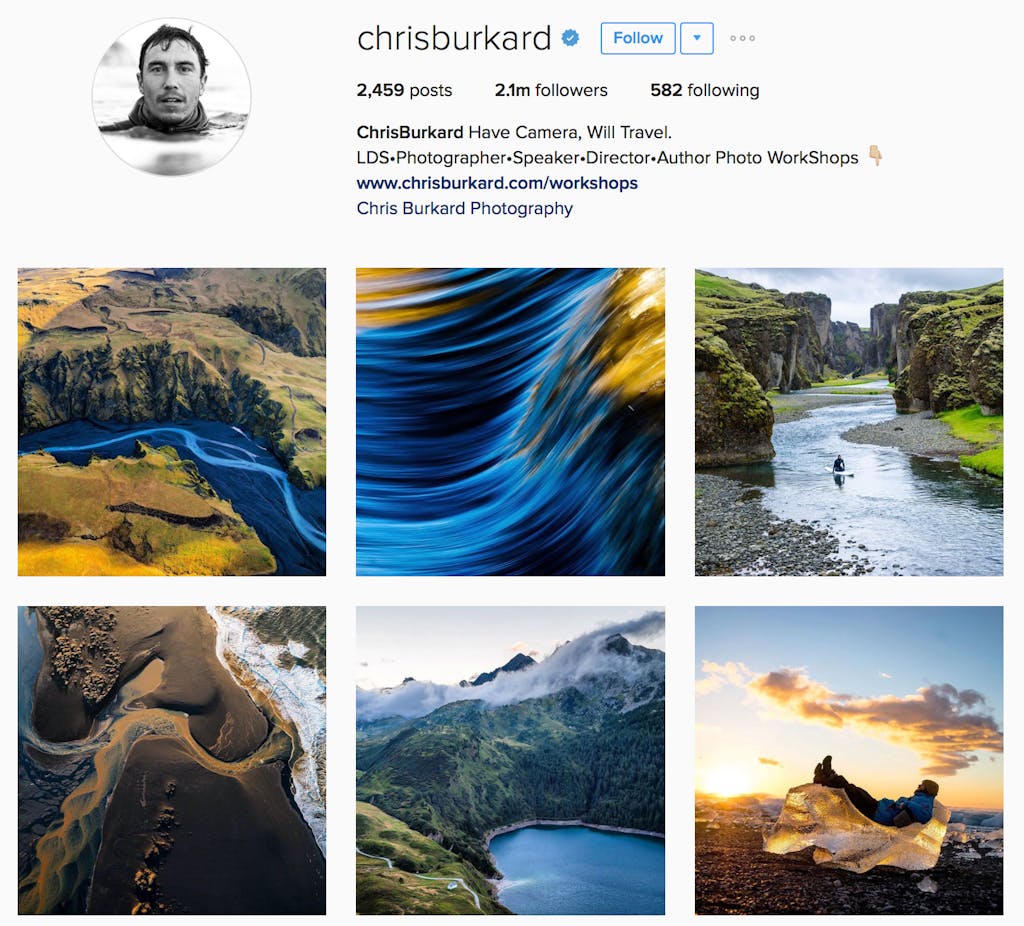Click the Follow button

pyautogui.click(x=637, y=39)
